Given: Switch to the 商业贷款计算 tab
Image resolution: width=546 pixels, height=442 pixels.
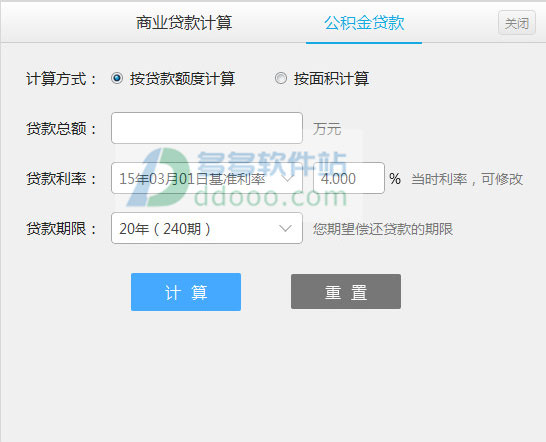Looking at the screenshot, I should click(184, 23).
